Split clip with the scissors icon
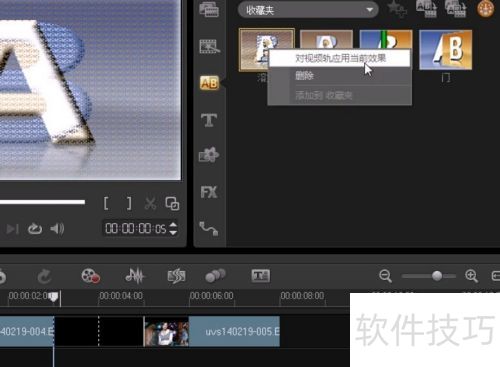Image resolution: width=500 pixels, height=367 pixels. pos(150,203)
